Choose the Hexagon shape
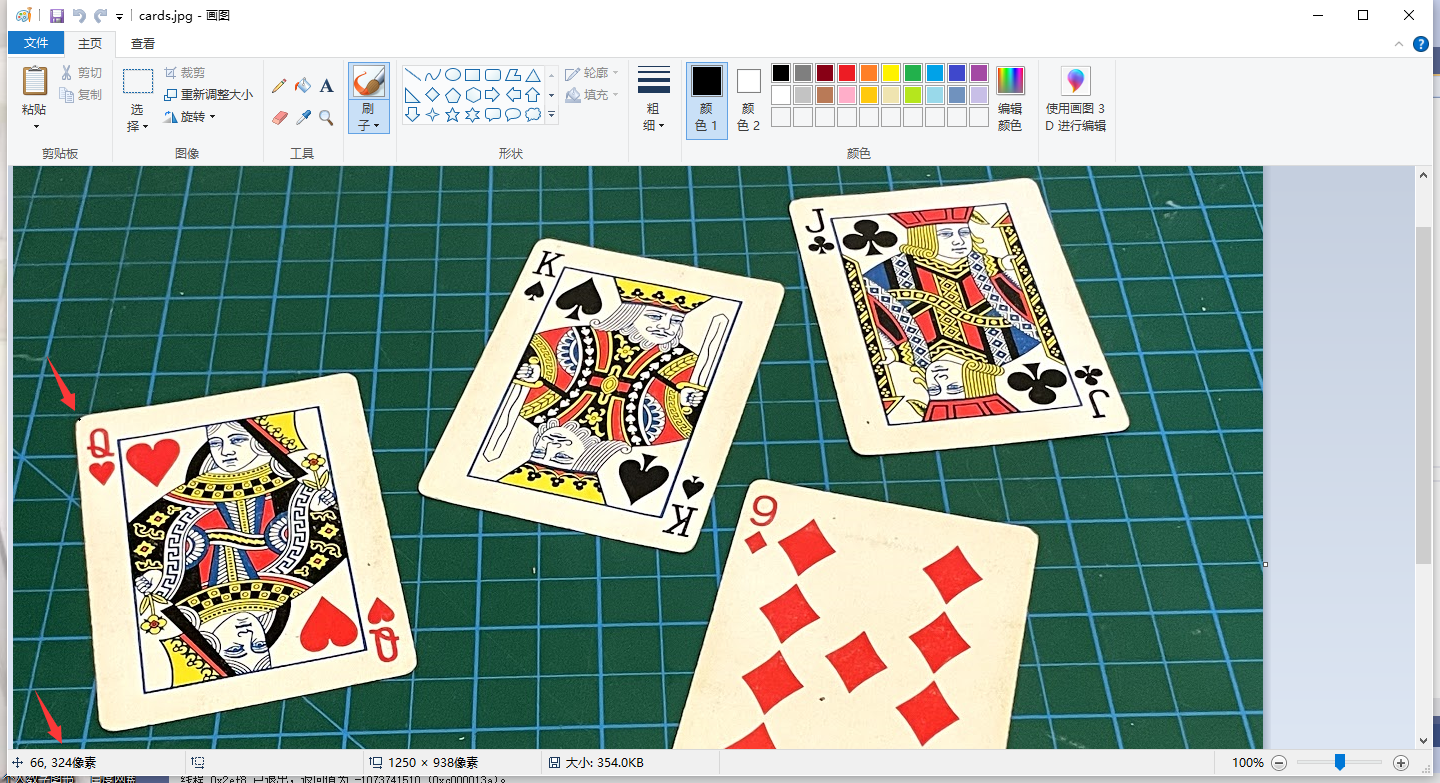 click(472, 95)
